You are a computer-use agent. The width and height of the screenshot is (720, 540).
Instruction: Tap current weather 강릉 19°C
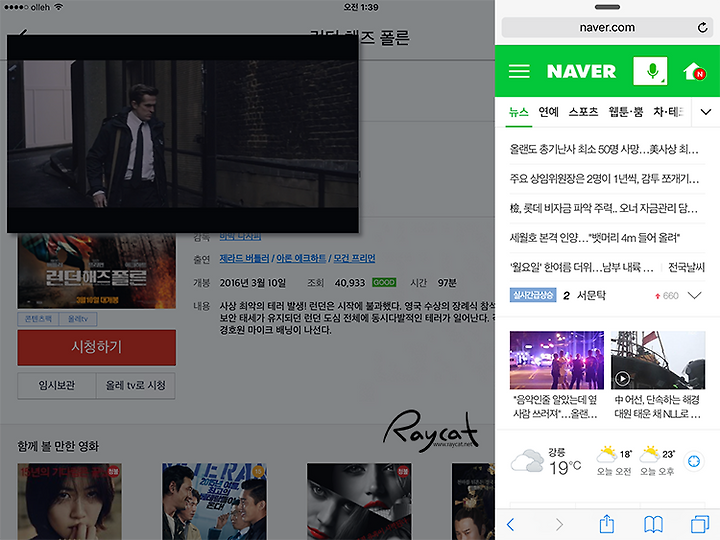(x=546, y=461)
